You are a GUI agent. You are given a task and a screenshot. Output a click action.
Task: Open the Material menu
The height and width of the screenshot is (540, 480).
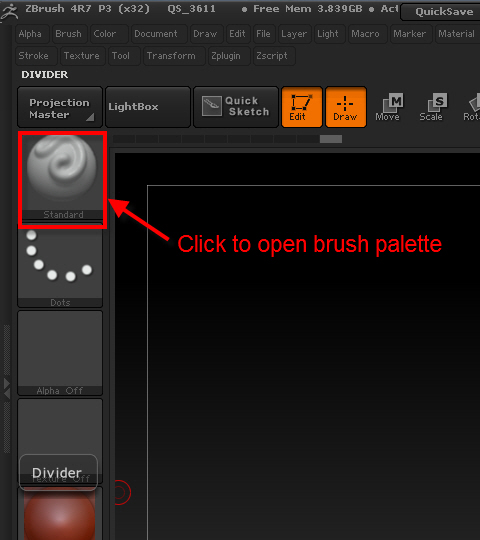pyautogui.click(x=458, y=34)
